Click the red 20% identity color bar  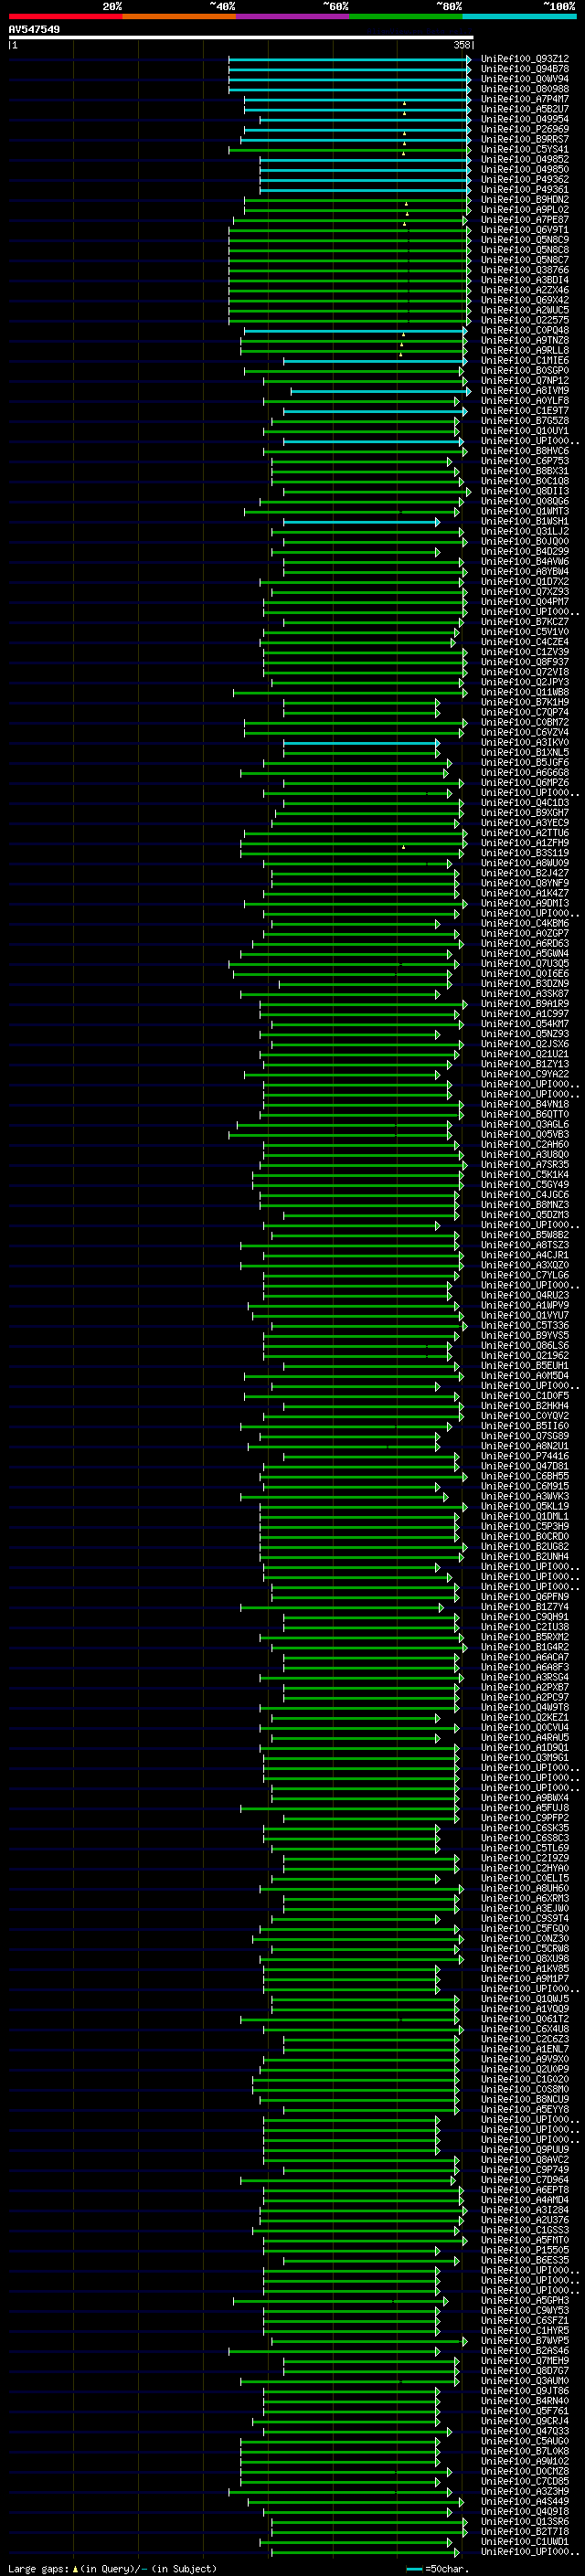point(65,16)
